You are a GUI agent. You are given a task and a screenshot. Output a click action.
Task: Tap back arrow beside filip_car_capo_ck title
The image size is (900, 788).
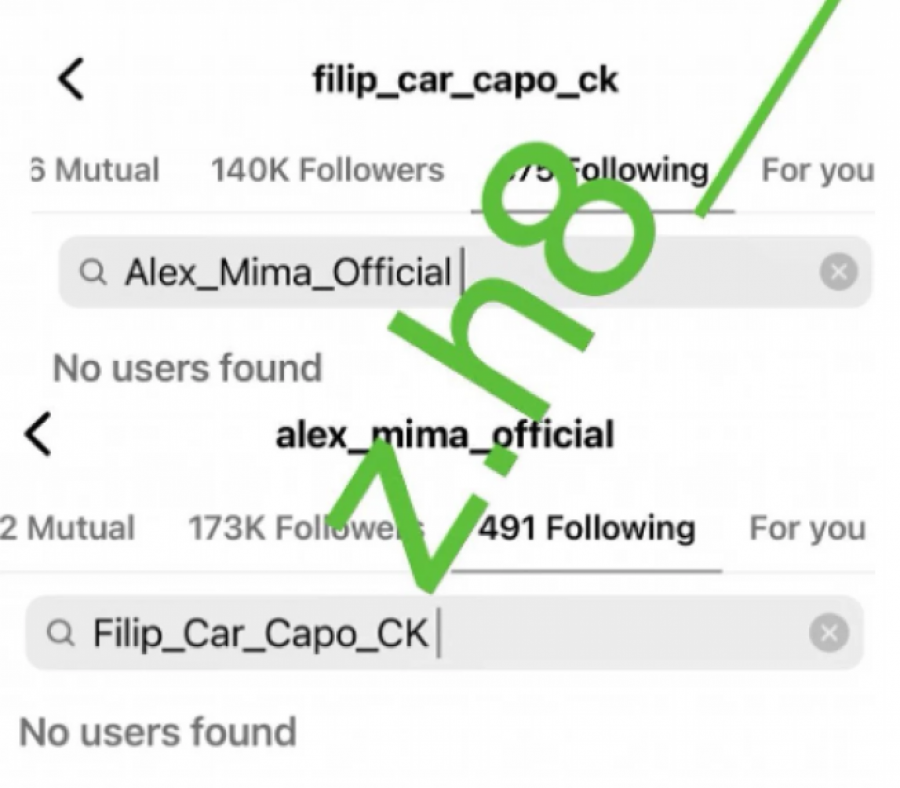pos(71,79)
